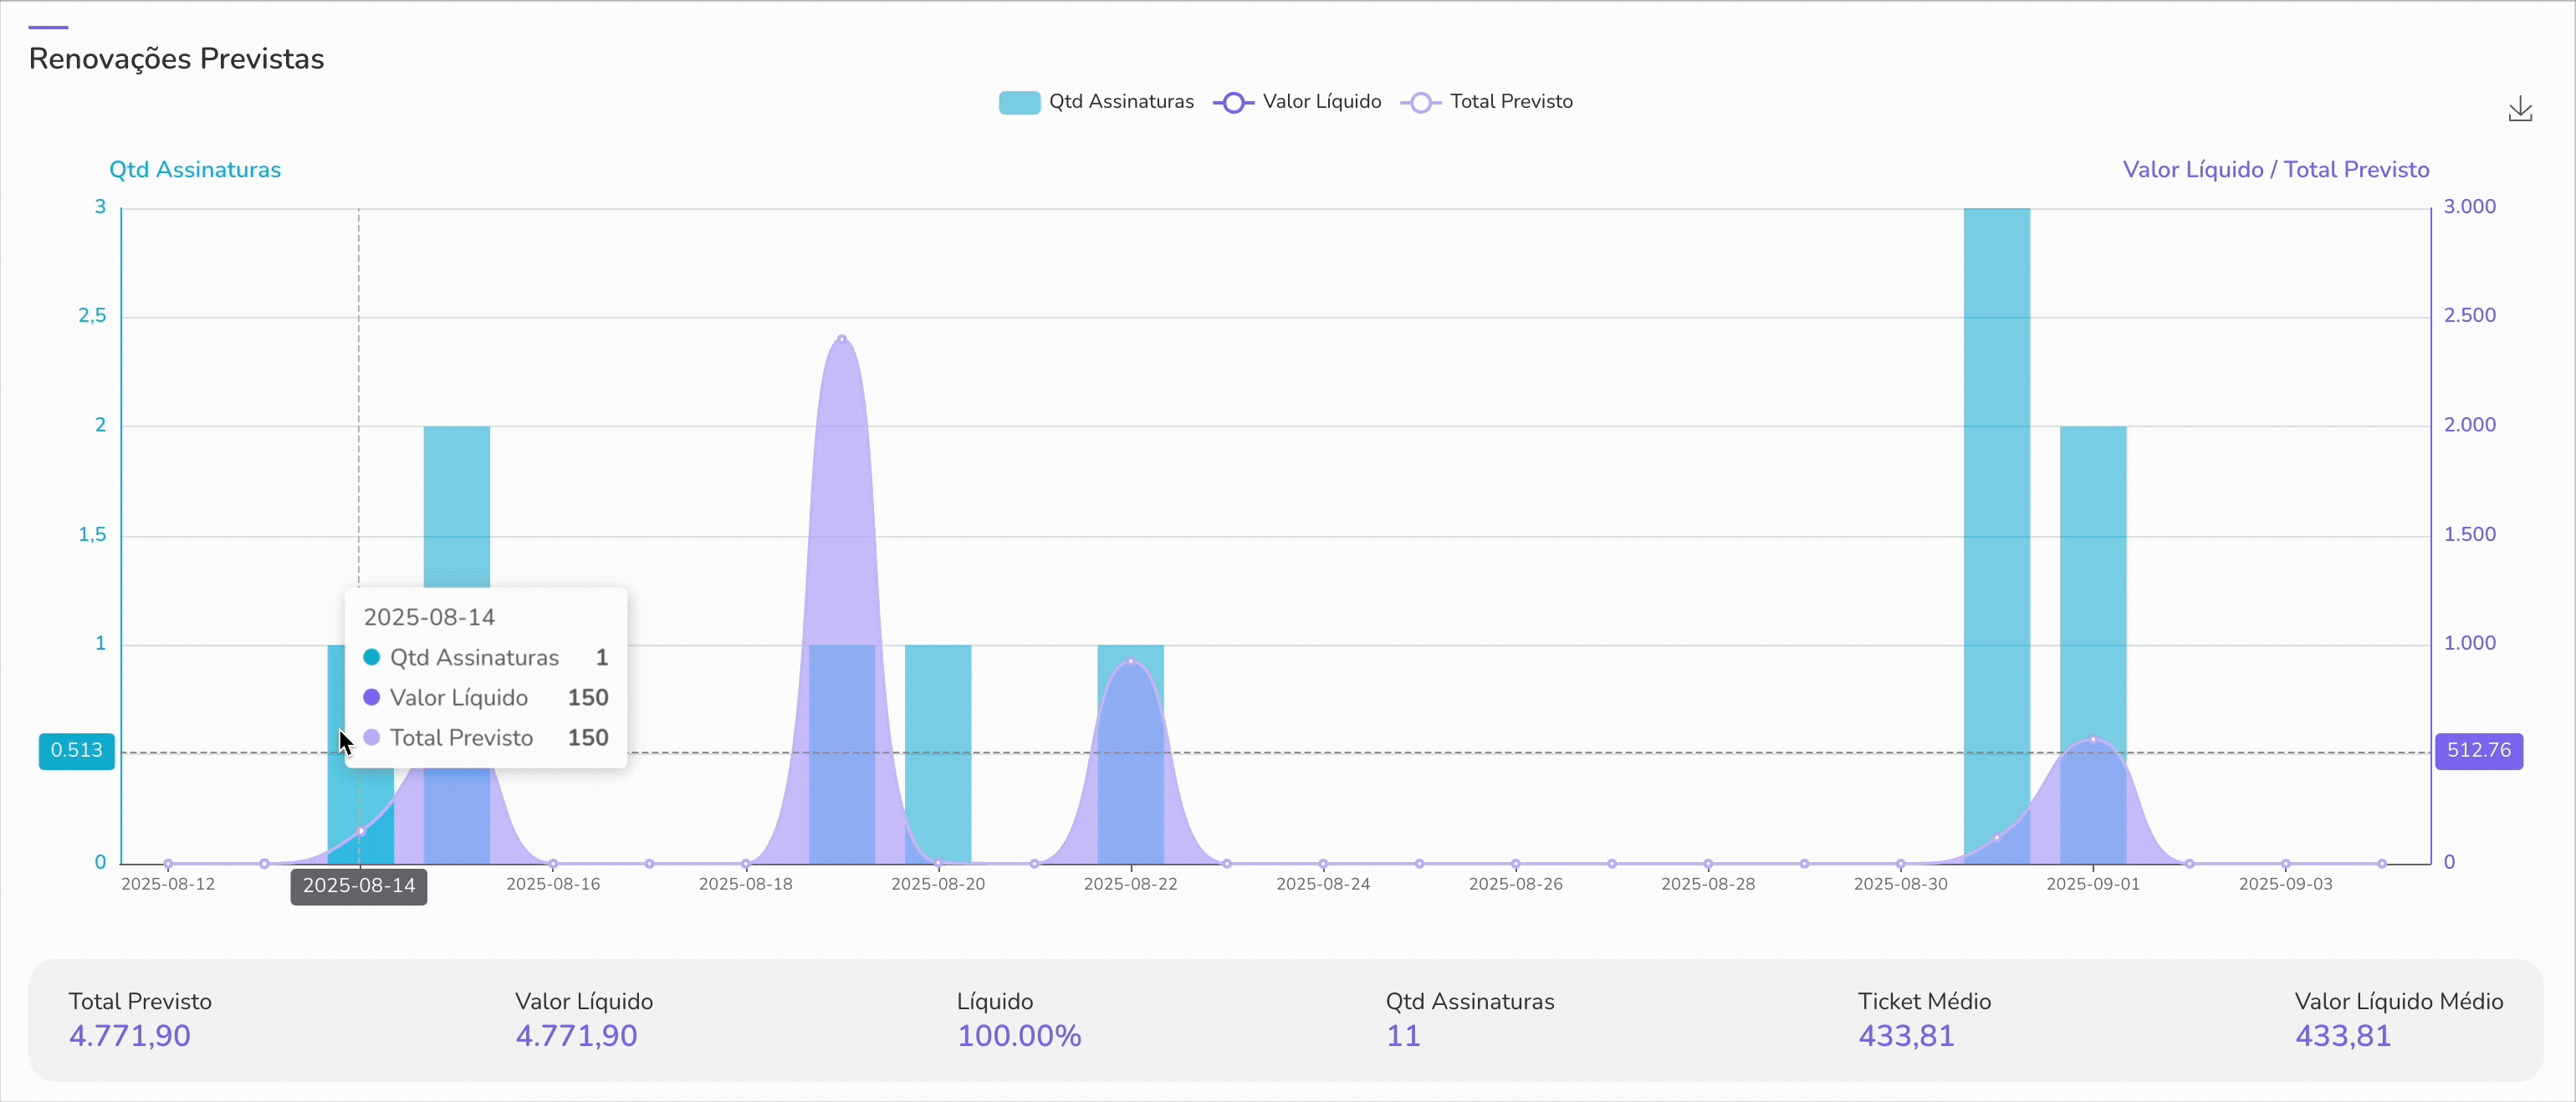2576x1102 pixels.
Task: Click the Total Previsto peak point near 2025-08-19
Action: click(x=842, y=340)
